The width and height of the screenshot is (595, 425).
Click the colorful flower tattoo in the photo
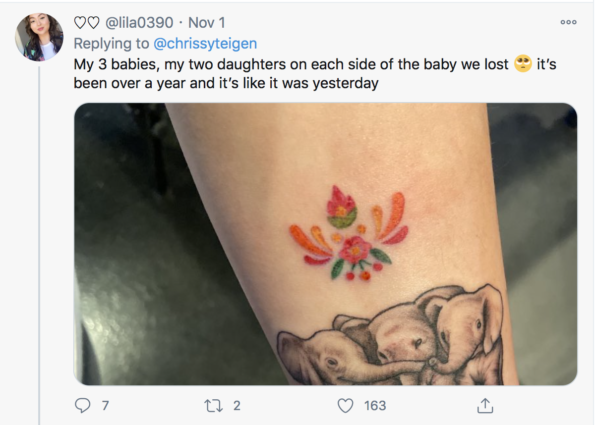coord(349,233)
